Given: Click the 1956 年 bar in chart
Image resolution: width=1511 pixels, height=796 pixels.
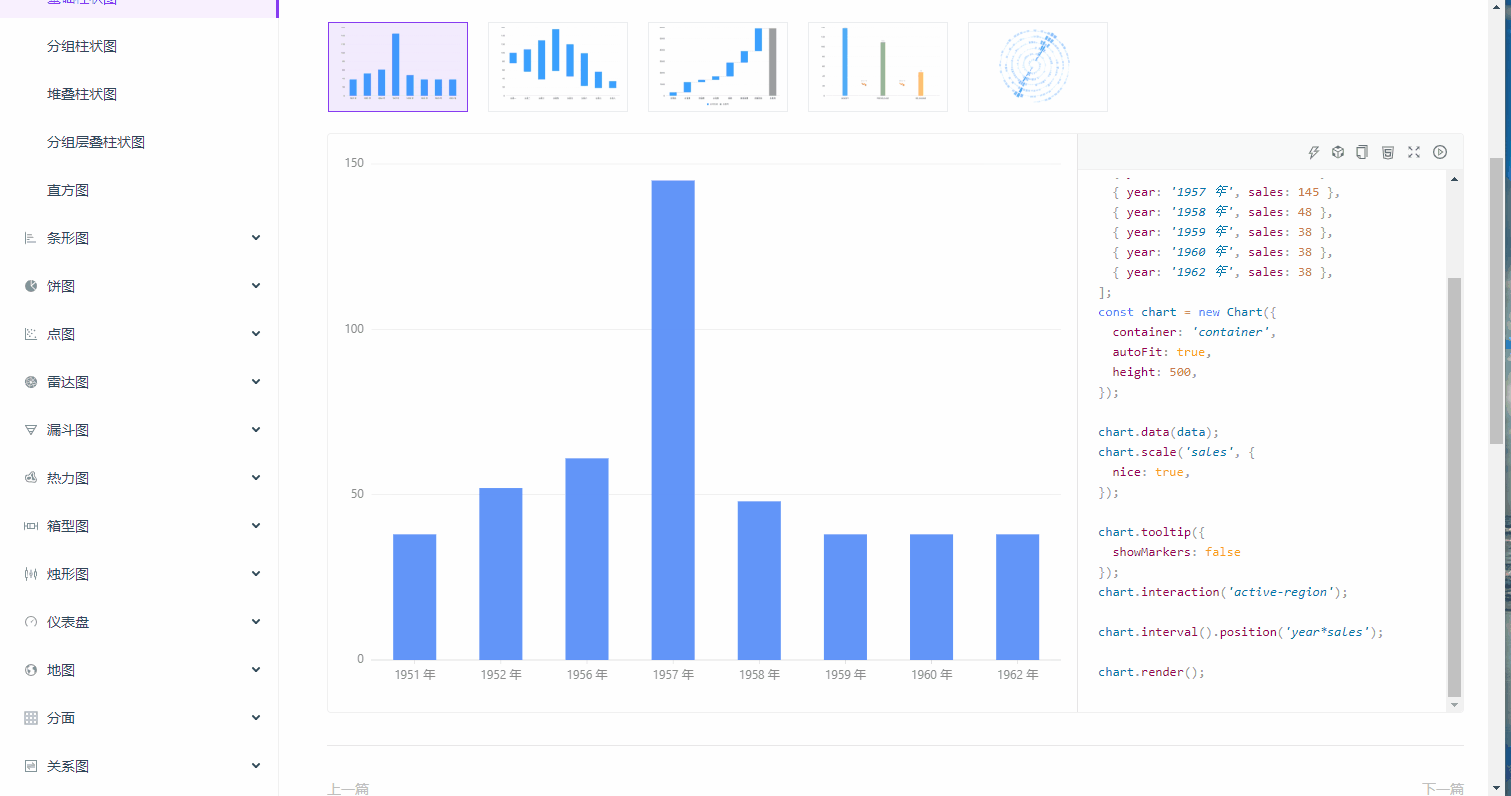Looking at the screenshot, I should coord(587,559).
